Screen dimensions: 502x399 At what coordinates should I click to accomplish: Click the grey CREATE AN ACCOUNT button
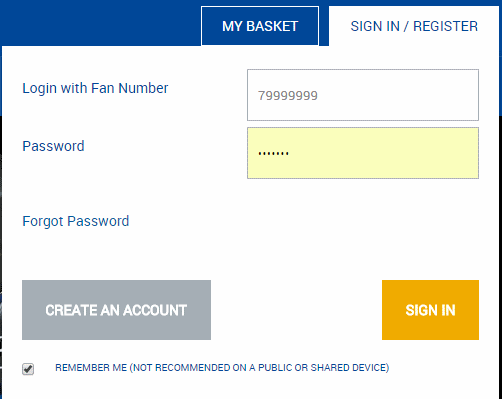116,310
